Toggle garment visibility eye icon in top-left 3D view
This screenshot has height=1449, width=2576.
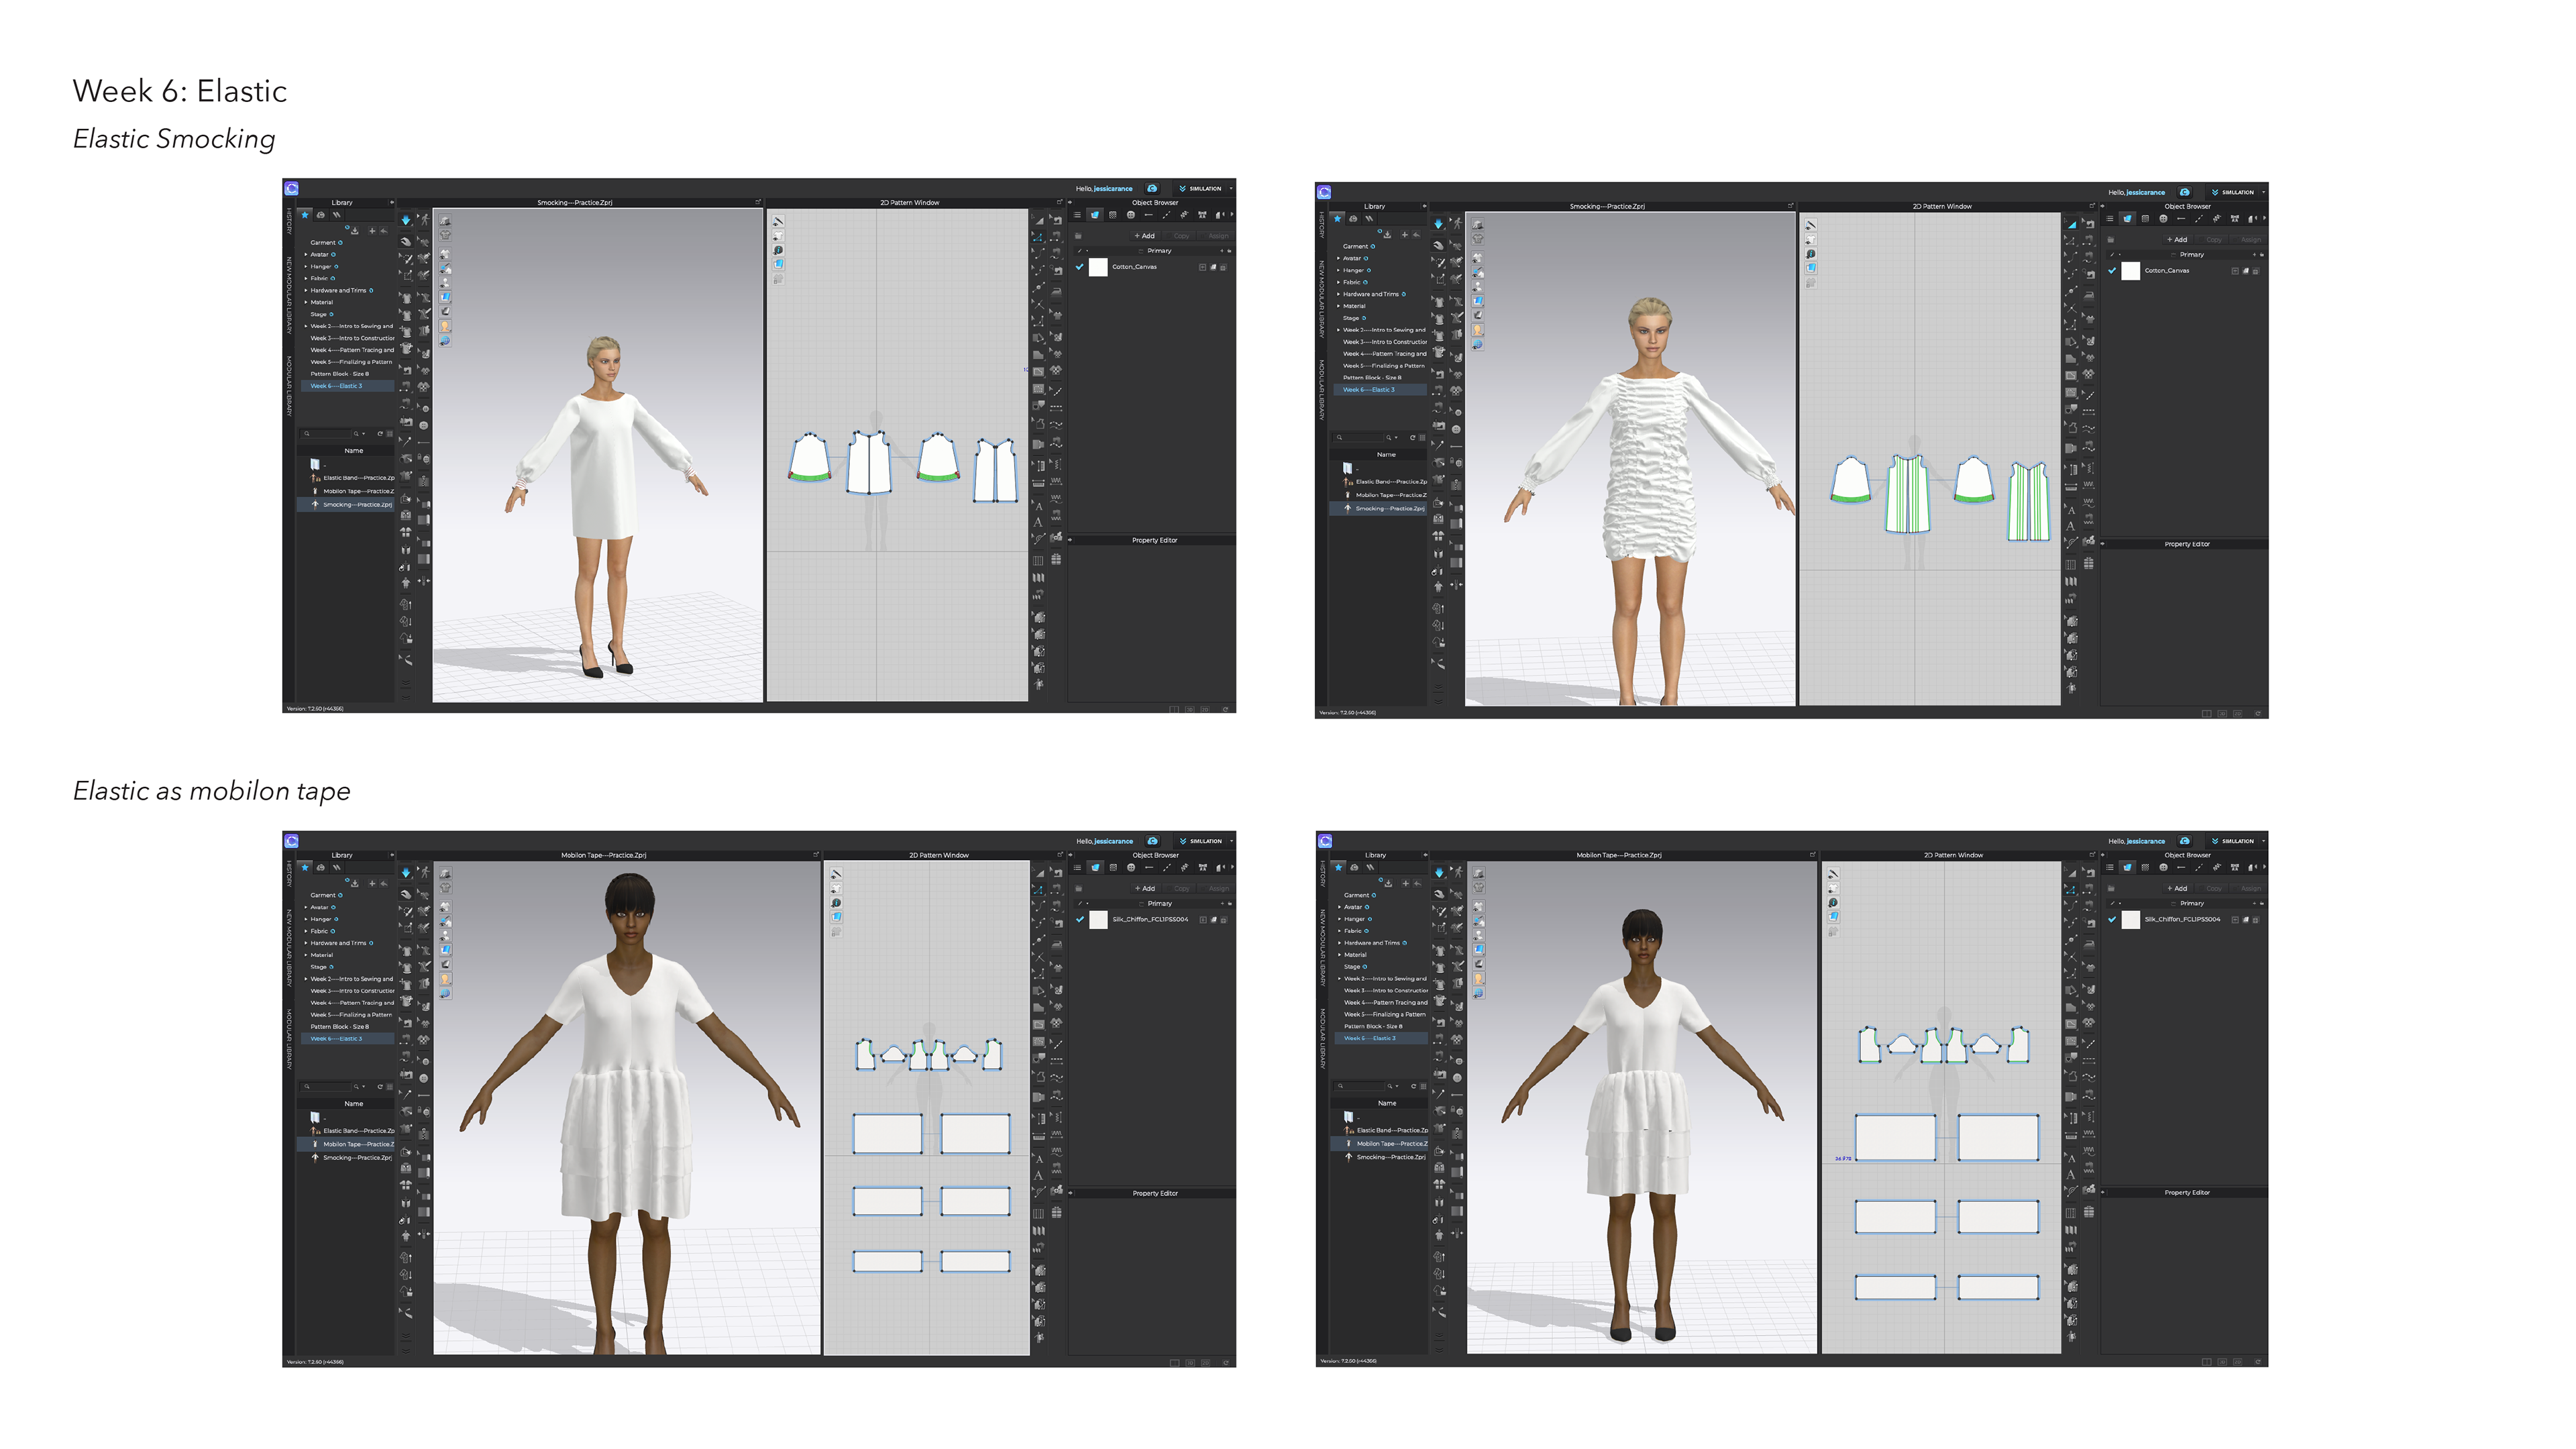point(445,254)
